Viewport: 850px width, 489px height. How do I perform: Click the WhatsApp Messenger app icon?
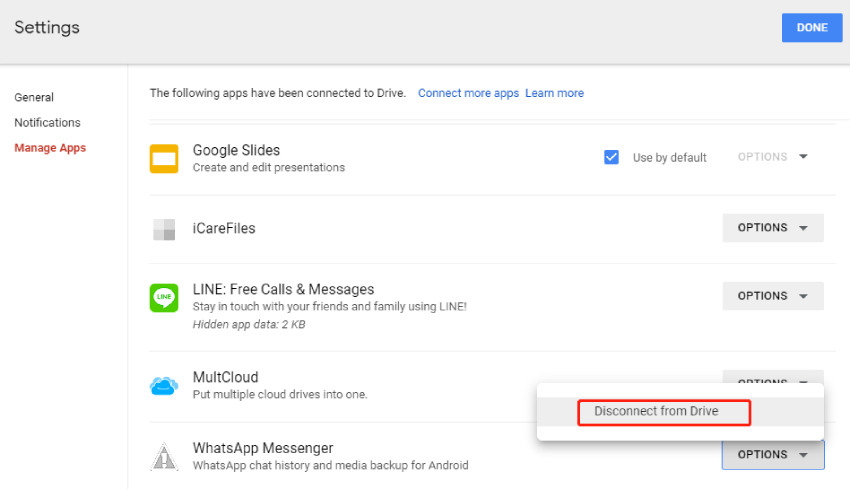[164, 456]
